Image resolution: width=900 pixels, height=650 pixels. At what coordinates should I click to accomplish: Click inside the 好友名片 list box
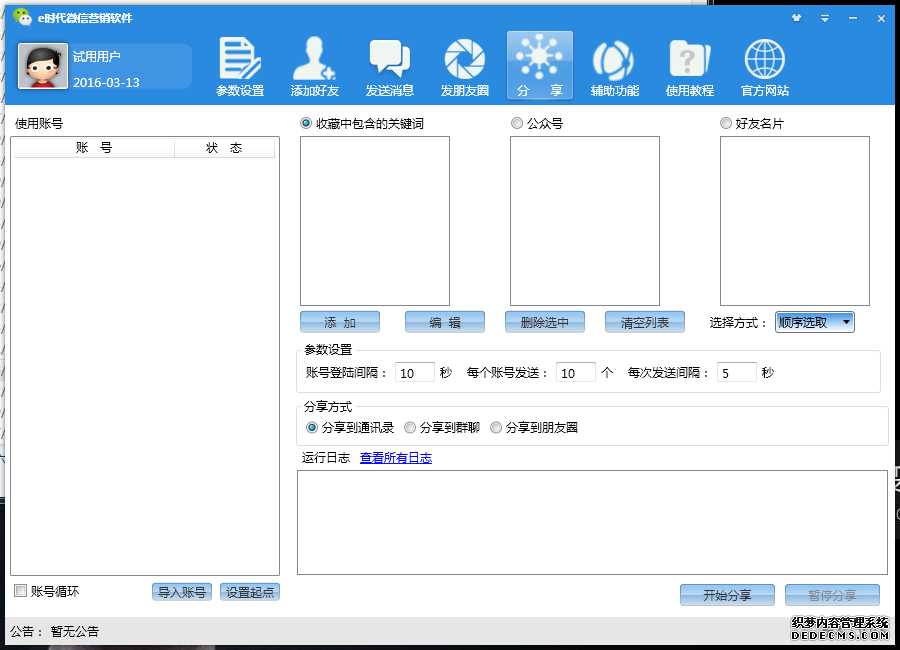(x=795, y=221)
